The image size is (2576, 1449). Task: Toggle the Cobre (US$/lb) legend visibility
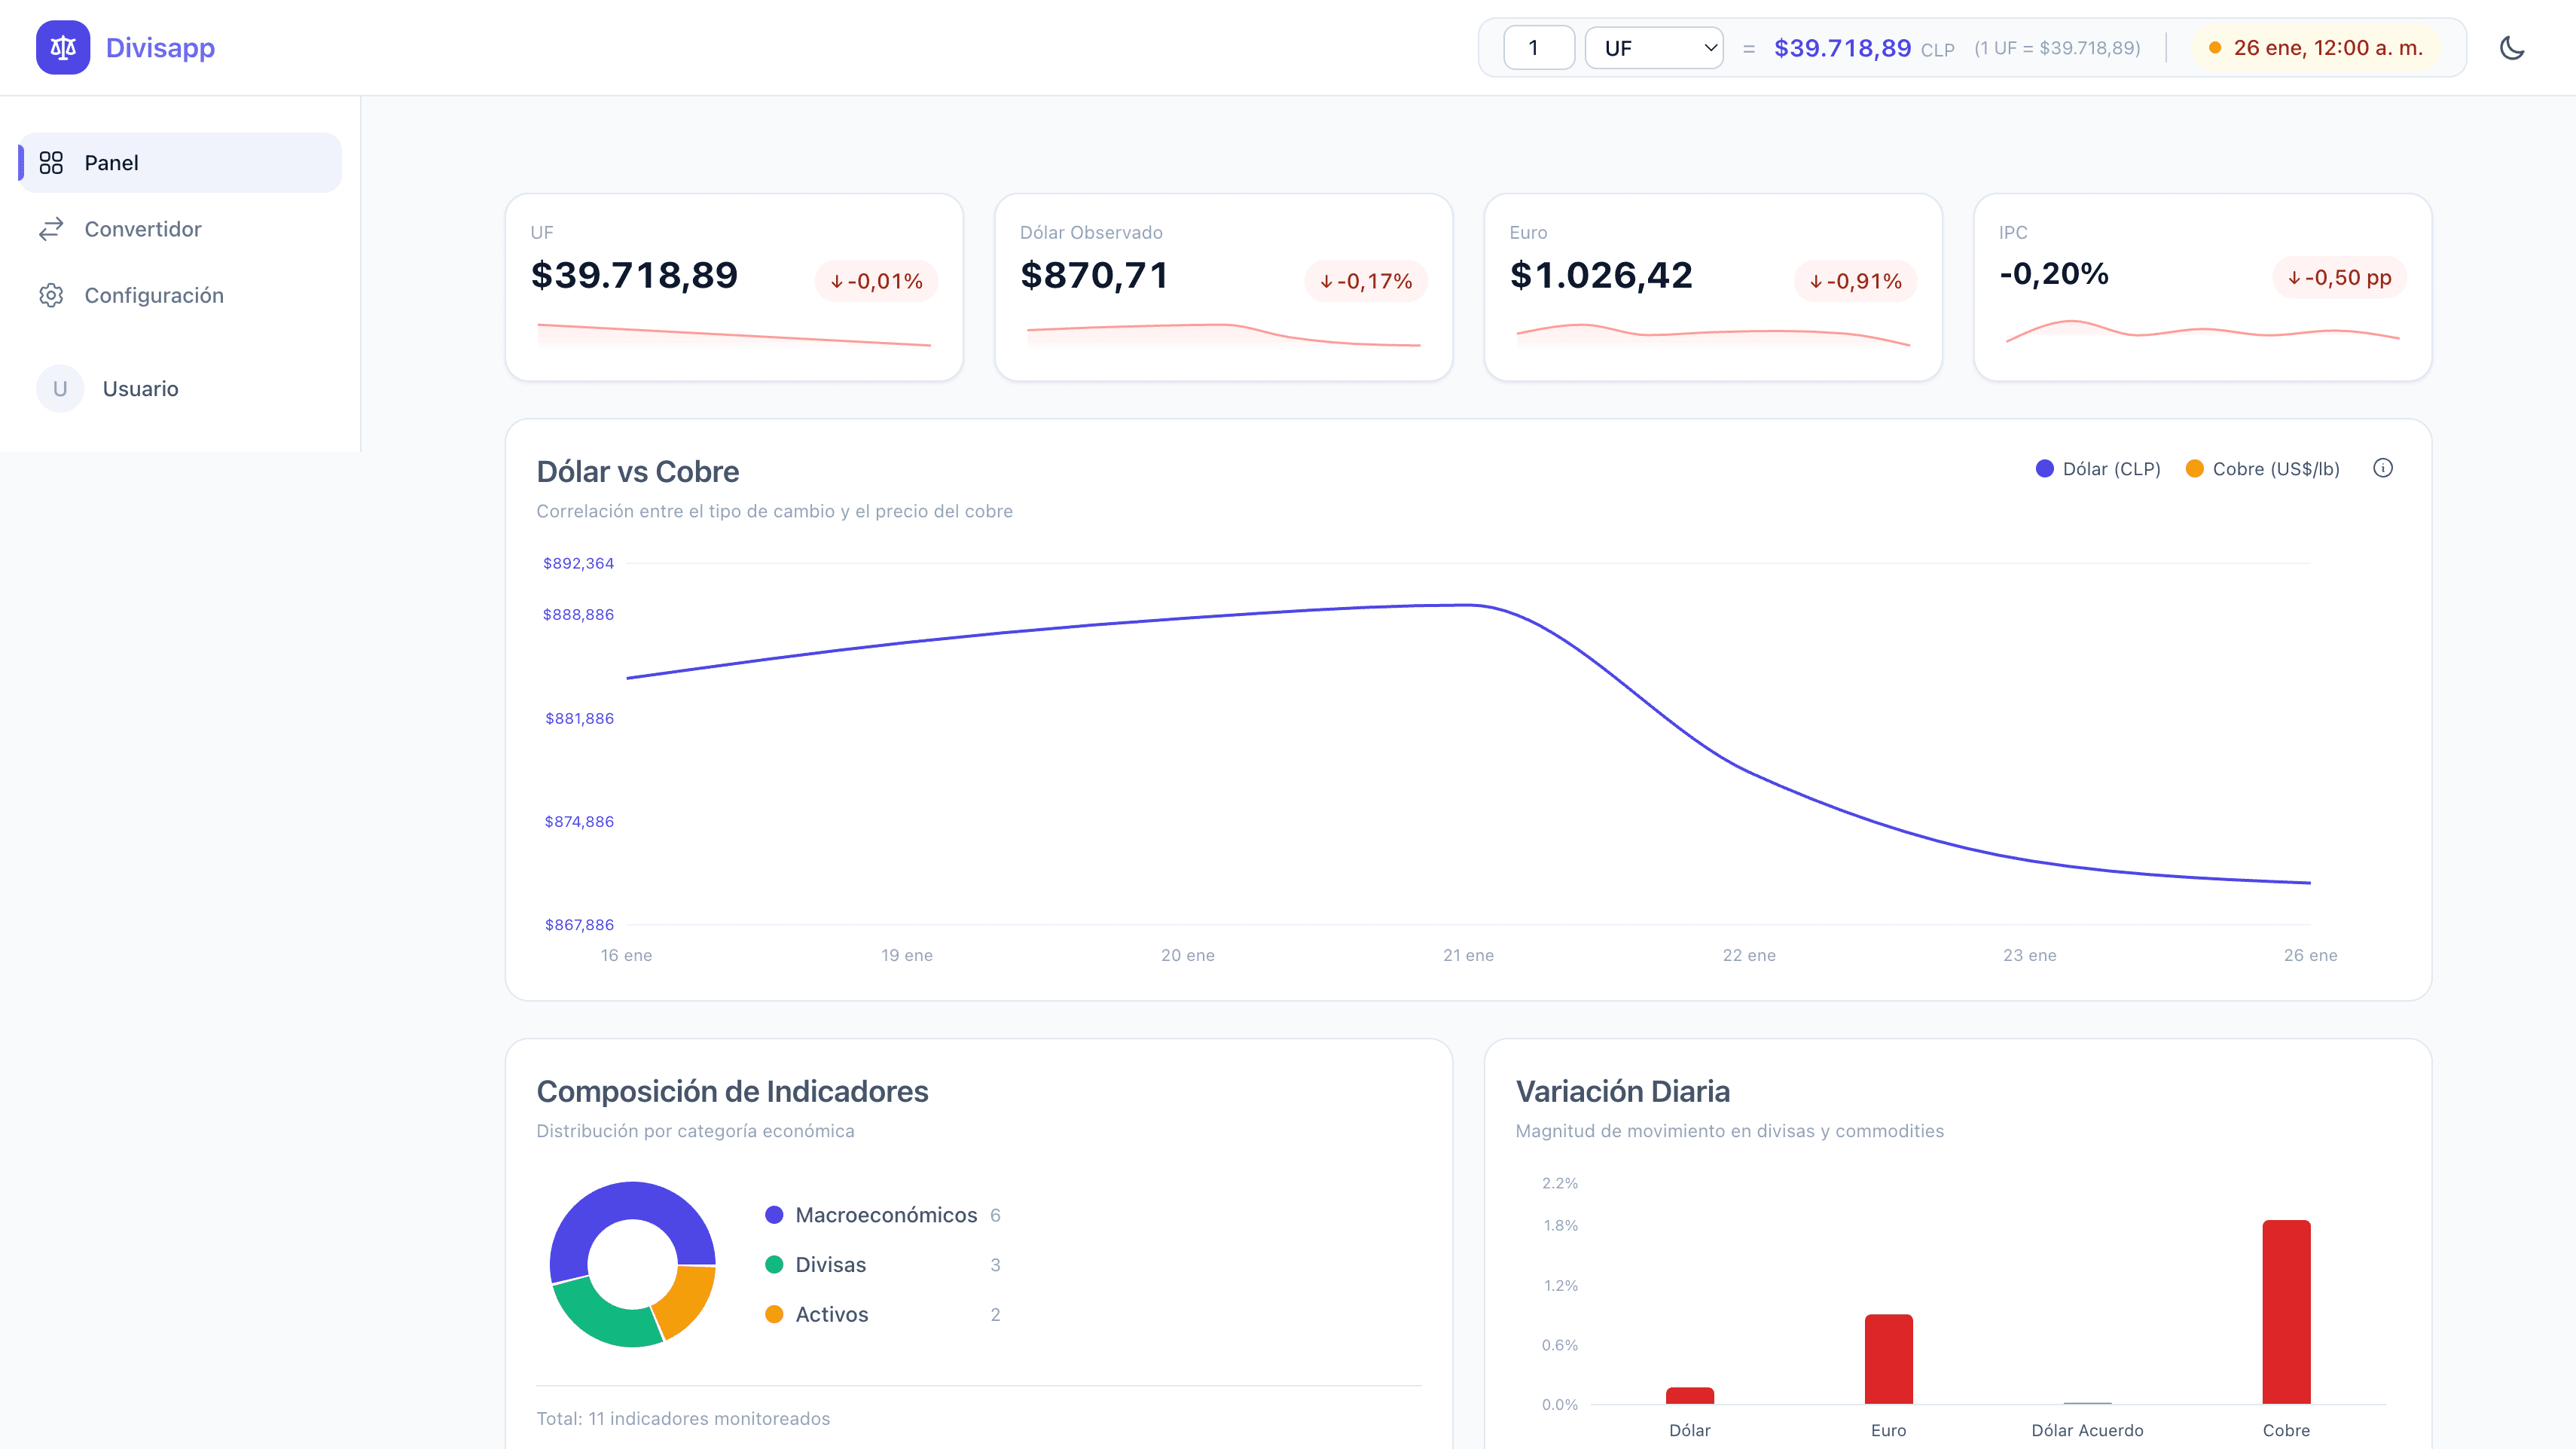coord(2261,468)
